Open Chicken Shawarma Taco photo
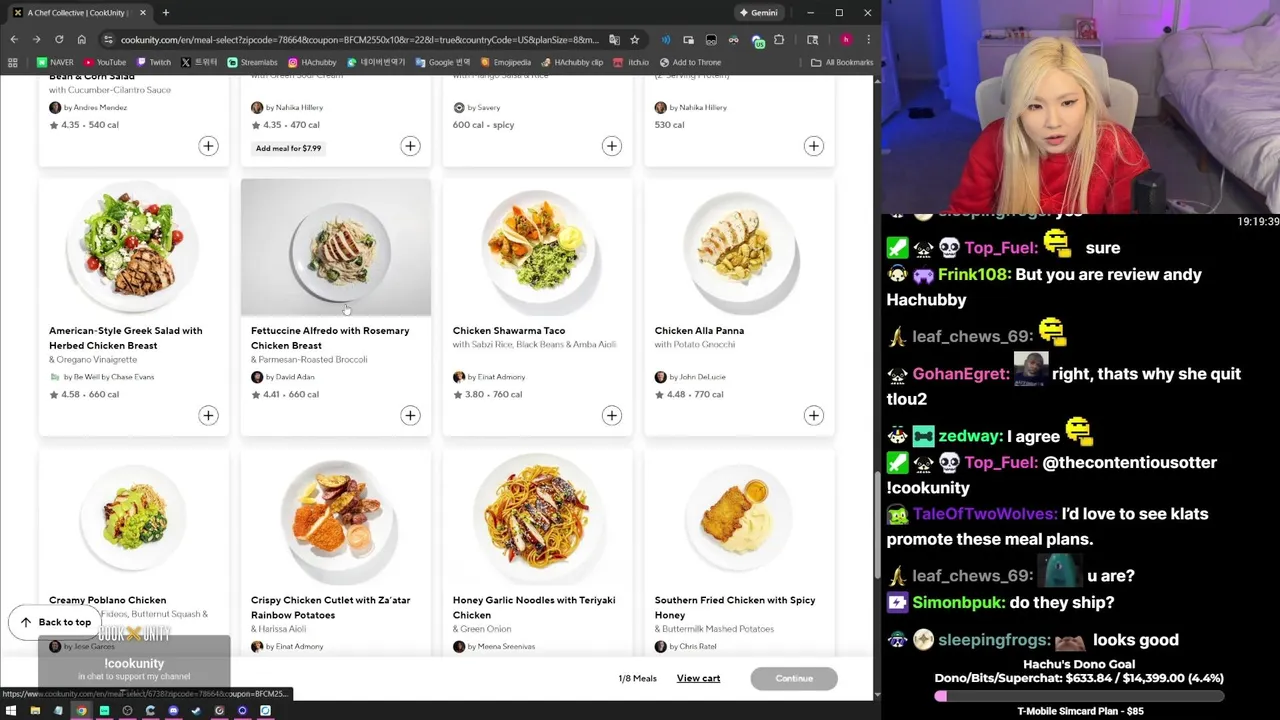1280x720 pixels. pos(538,248)
